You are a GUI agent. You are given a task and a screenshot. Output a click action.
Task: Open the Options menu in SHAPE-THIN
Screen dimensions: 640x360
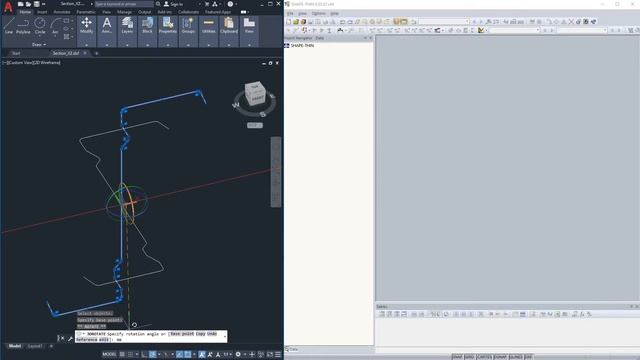point(318,13)
